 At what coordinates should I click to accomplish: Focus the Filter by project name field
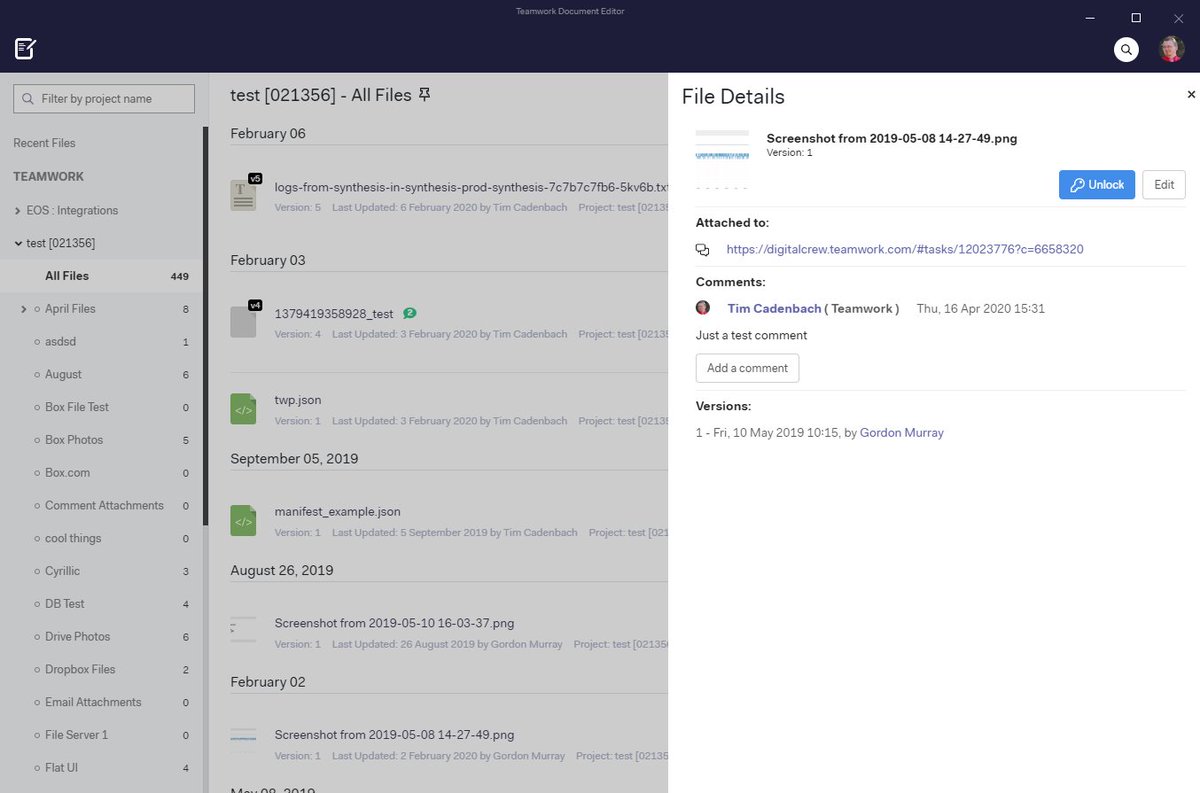click(104, 98)
